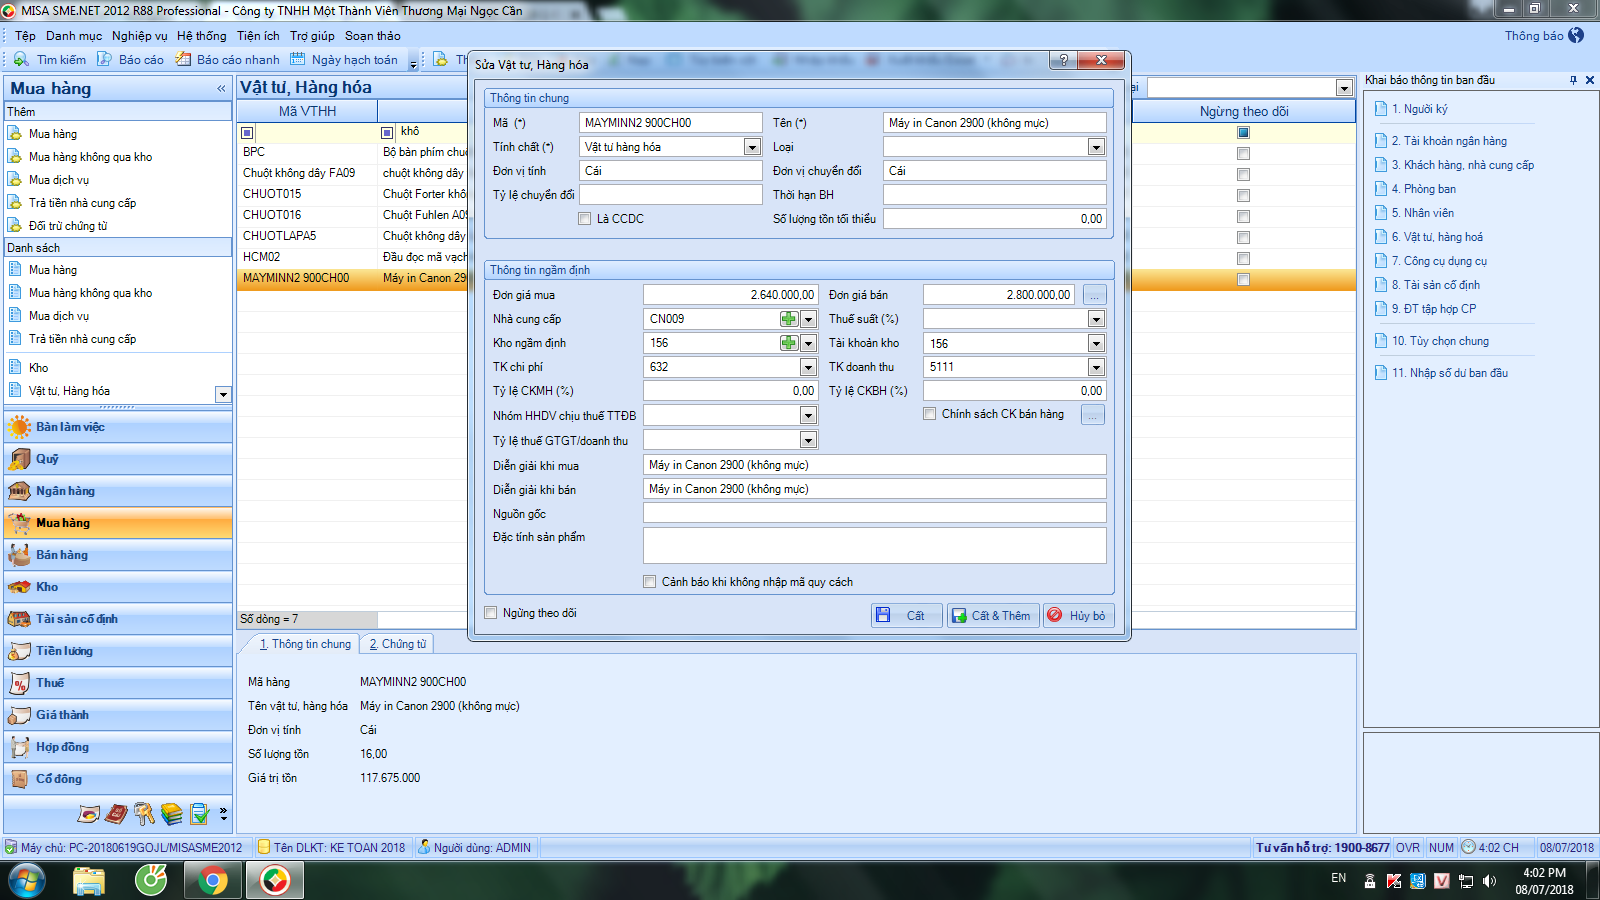Open the Ngân hàng module
1600x900 pixels.
[118, 491]
